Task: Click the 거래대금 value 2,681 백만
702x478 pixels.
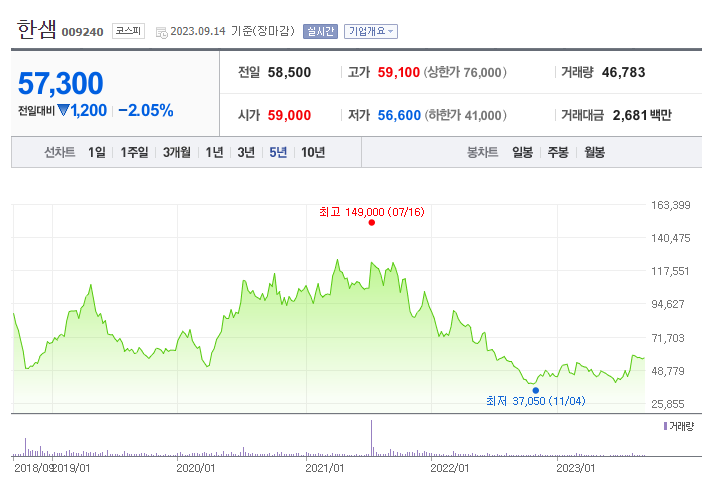Action: (642, 115)
